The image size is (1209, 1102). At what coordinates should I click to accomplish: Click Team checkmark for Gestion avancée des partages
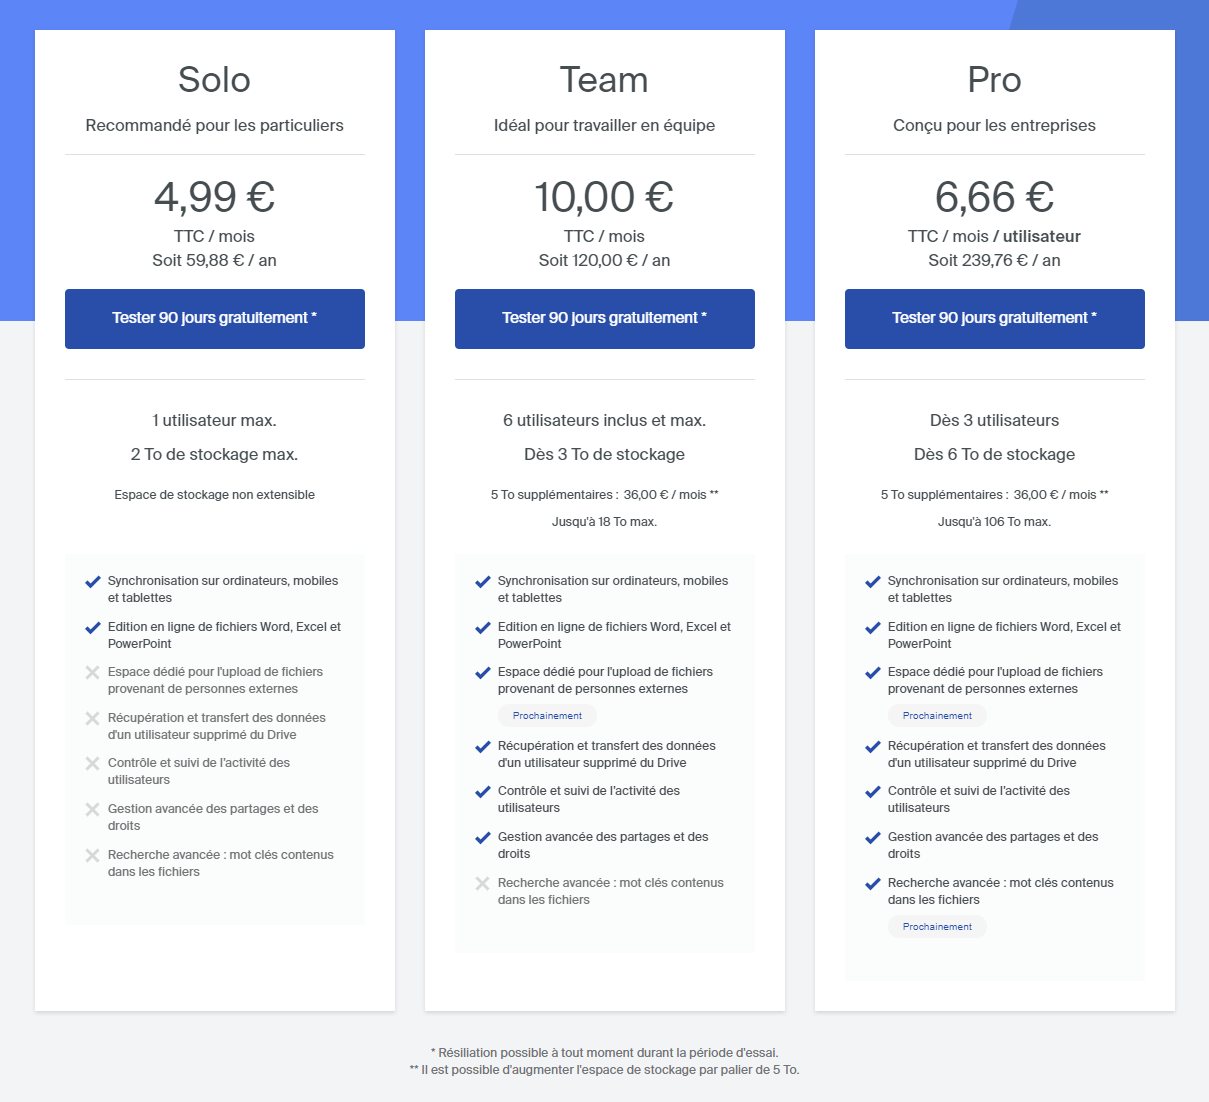(x=483, y=837)
